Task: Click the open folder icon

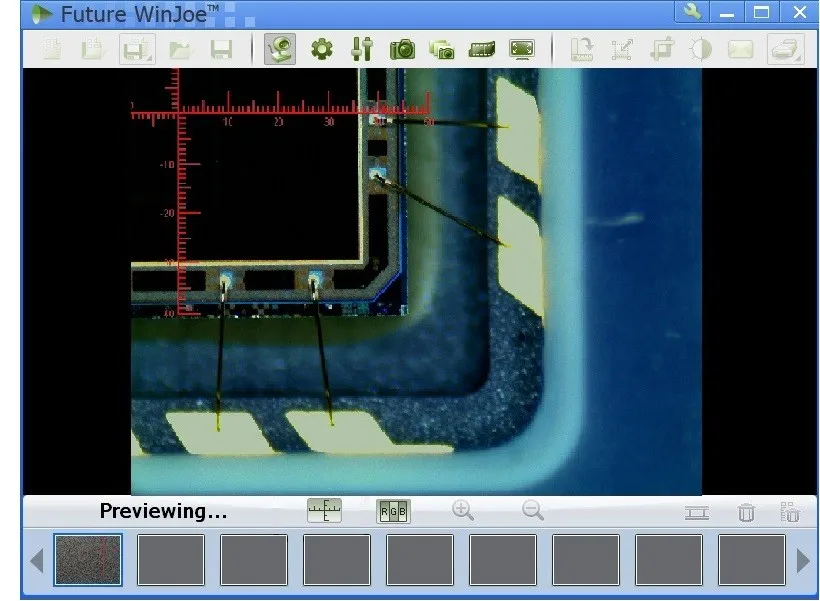Action: point(180,50)
